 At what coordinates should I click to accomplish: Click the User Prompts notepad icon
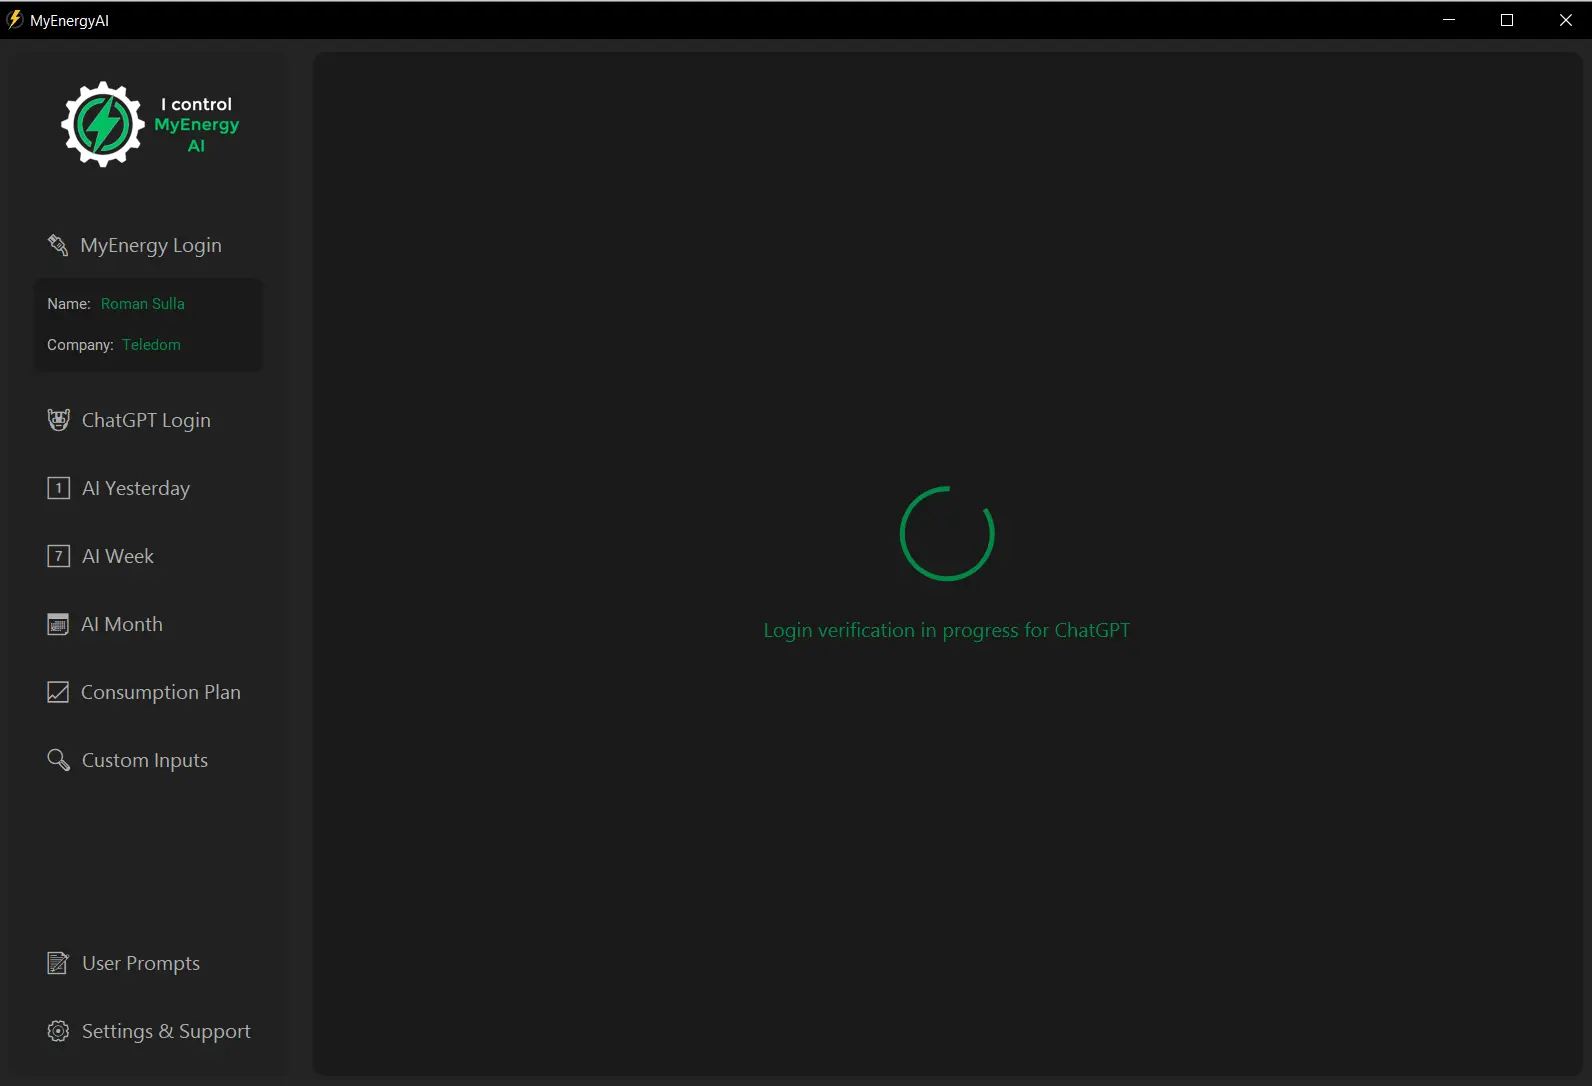click(58, 963)
